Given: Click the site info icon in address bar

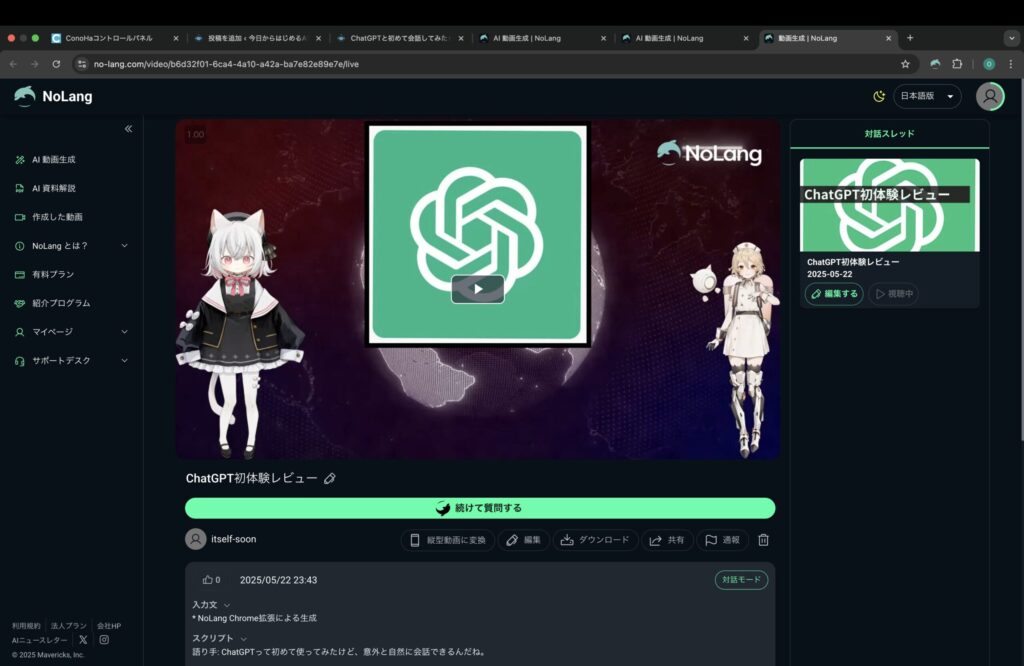Looking at the screenshot, I should pyautogui.click(x=82, y=64).
